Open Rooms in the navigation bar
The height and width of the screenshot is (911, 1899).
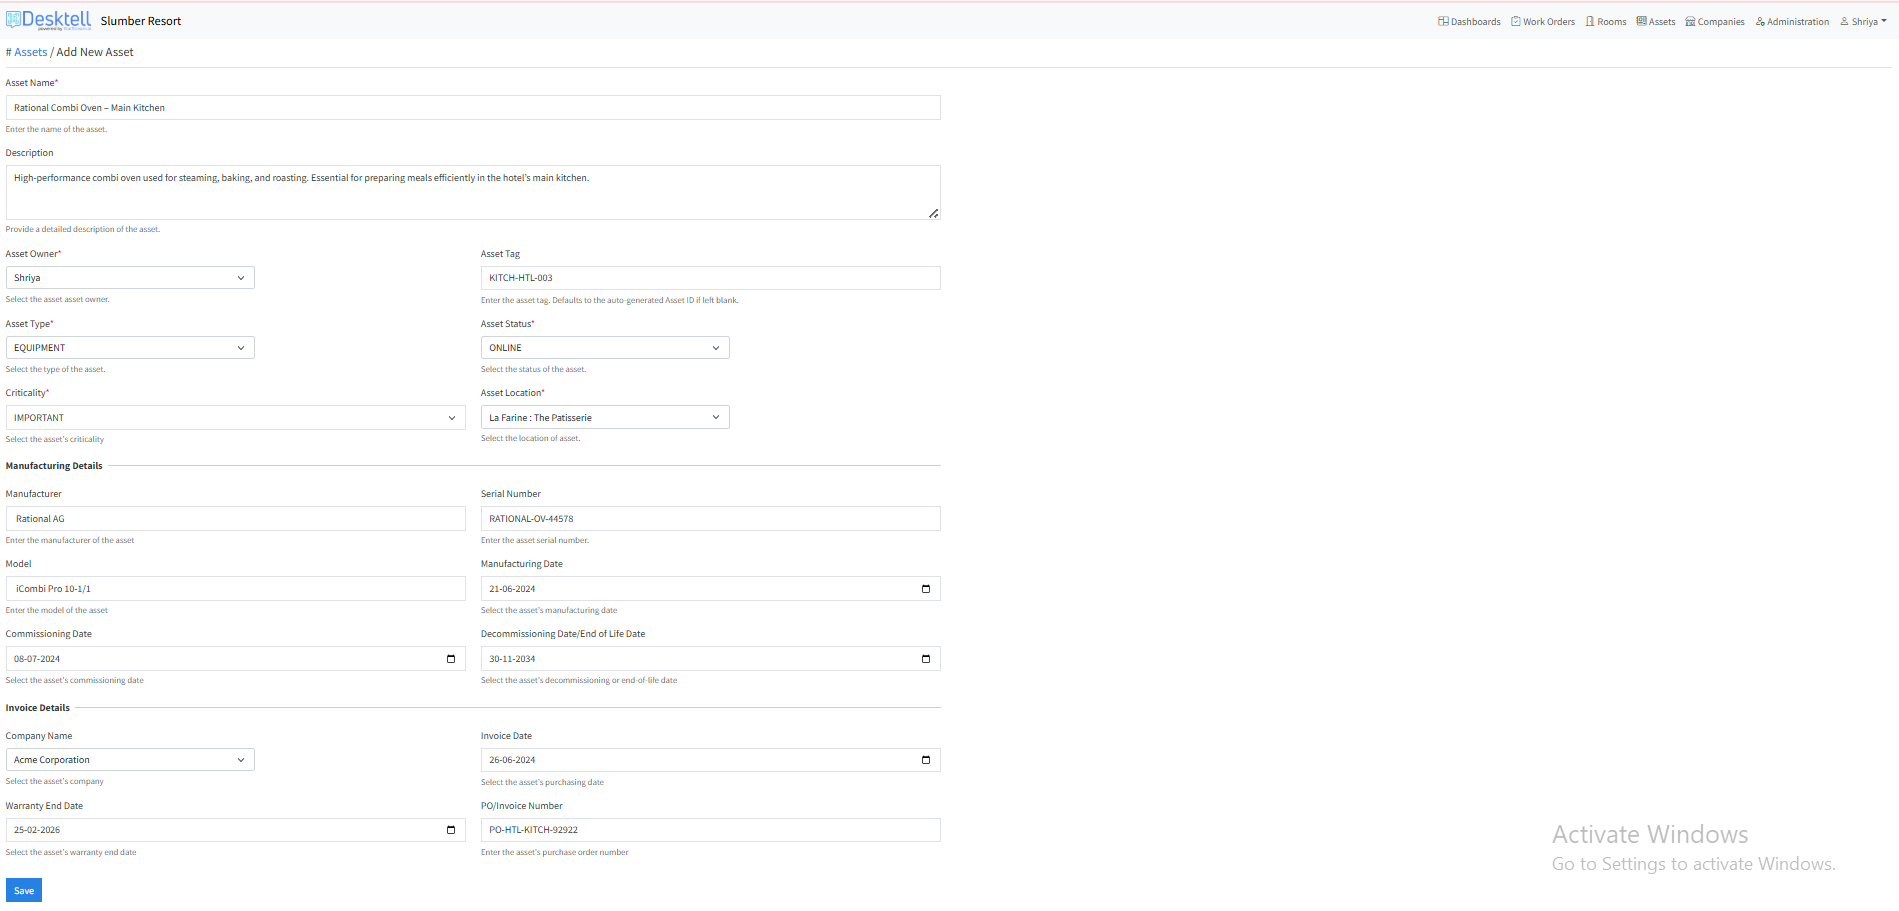coord(1606,22)
